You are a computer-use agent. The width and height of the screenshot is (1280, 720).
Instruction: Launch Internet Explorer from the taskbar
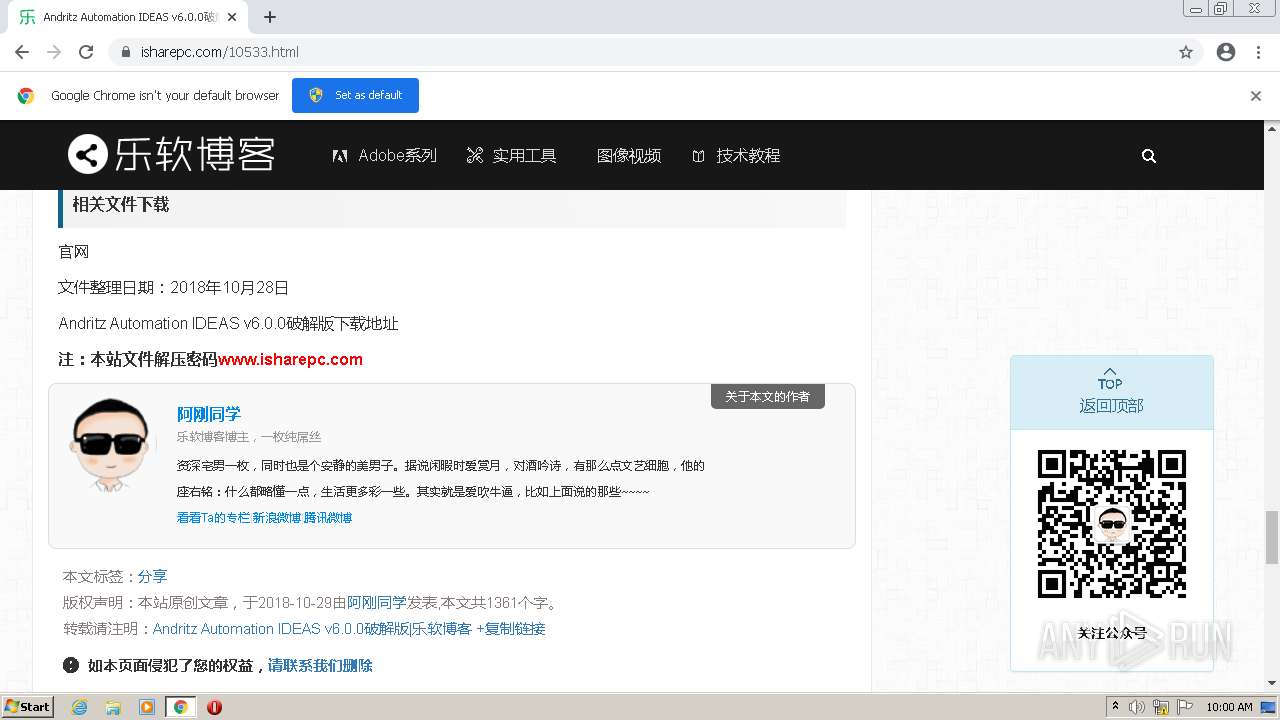[80, 707]
